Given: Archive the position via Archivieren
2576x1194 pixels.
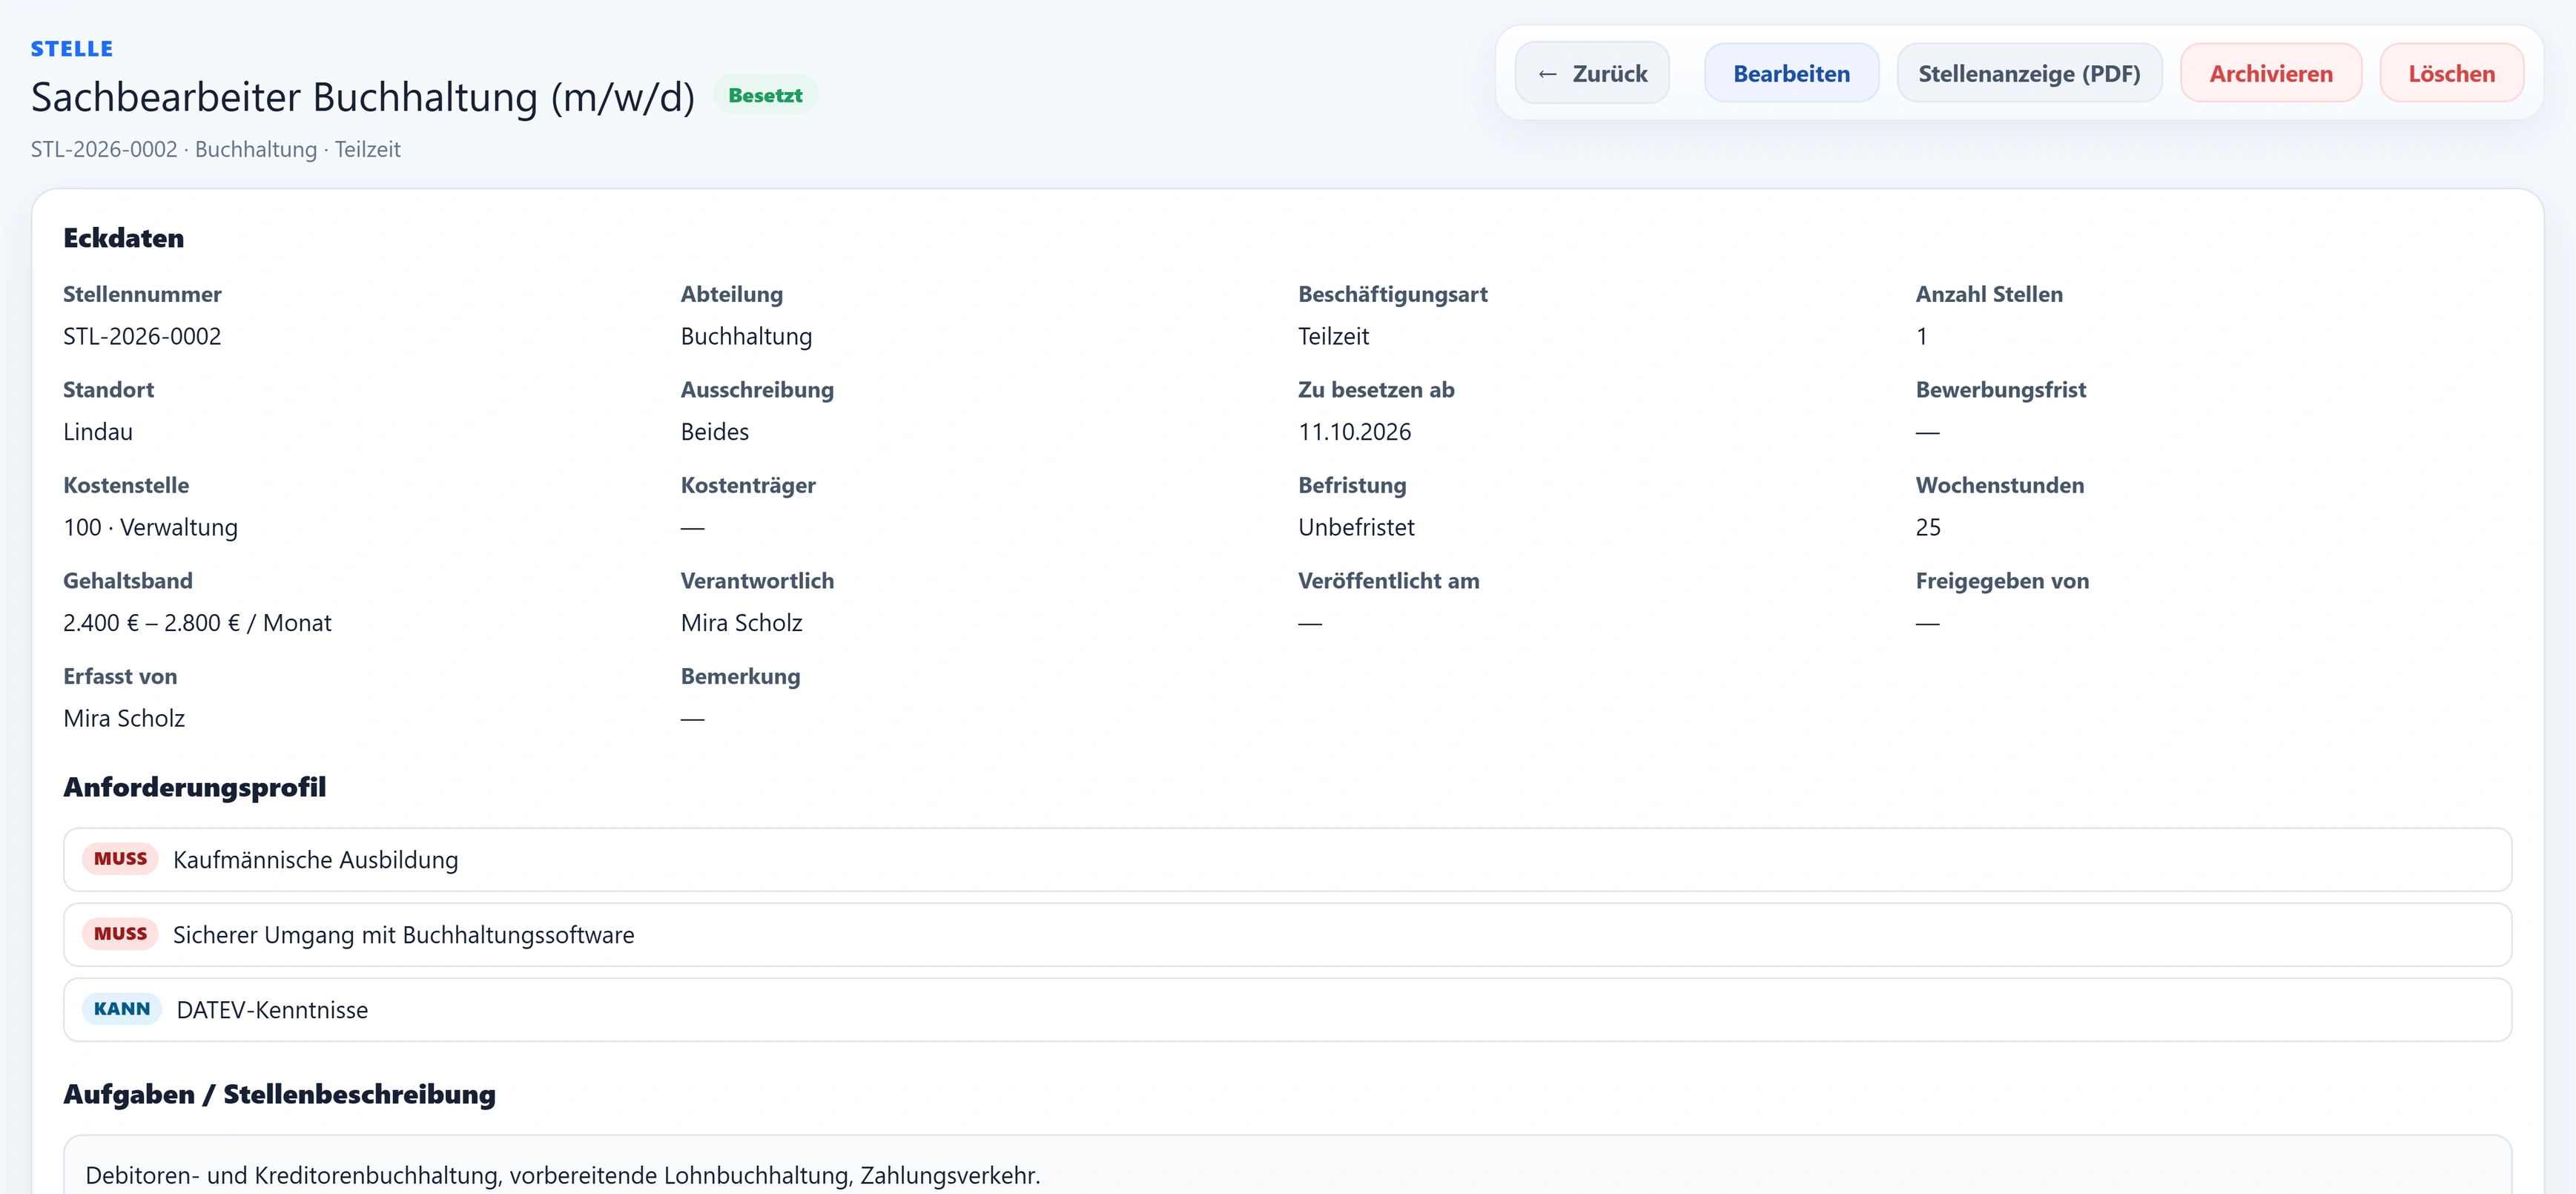Looking at the screenshot, I should (2271, 73).
